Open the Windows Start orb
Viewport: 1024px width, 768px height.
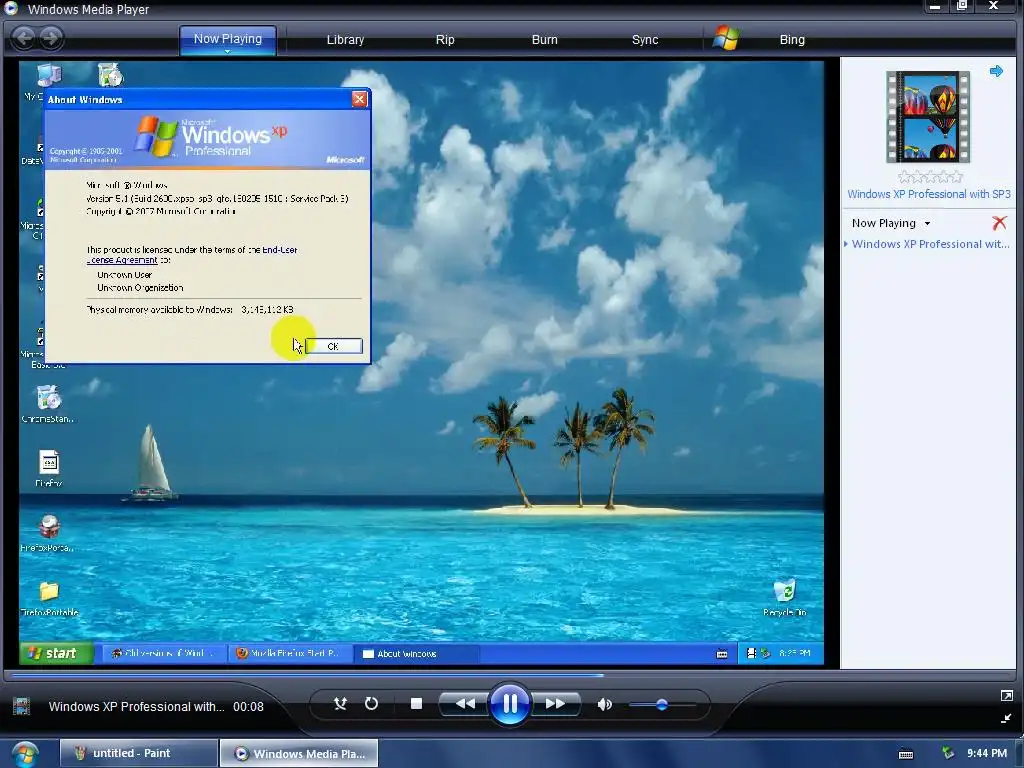point(25,754)
